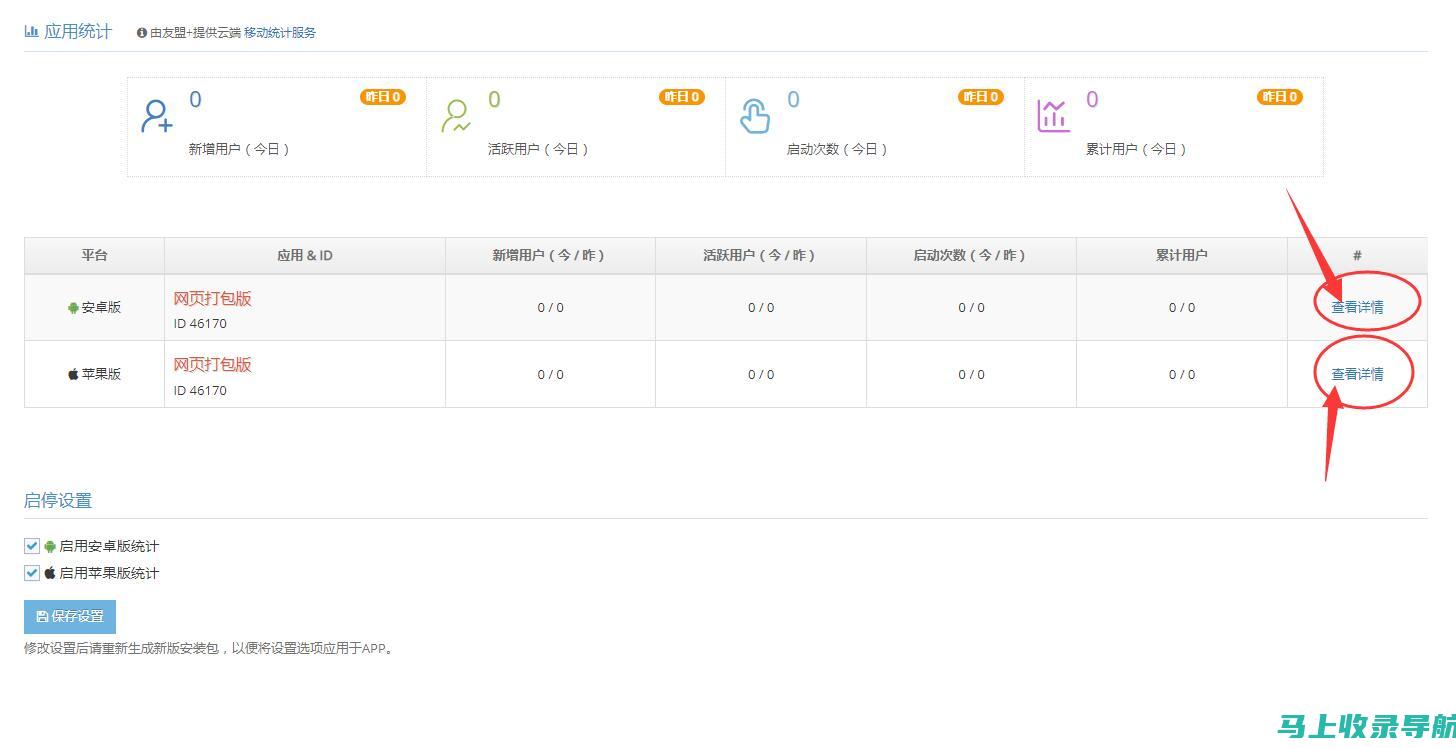
Task: Click the 新增用户（今日） label
Action: click(x=241, y=149)
